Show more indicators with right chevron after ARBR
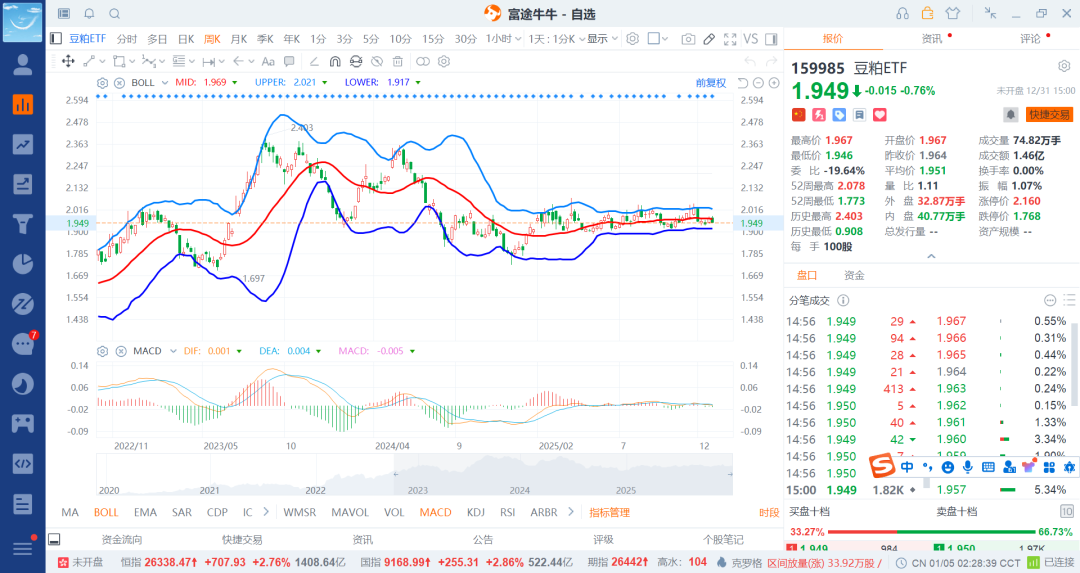 click(571, 512)
